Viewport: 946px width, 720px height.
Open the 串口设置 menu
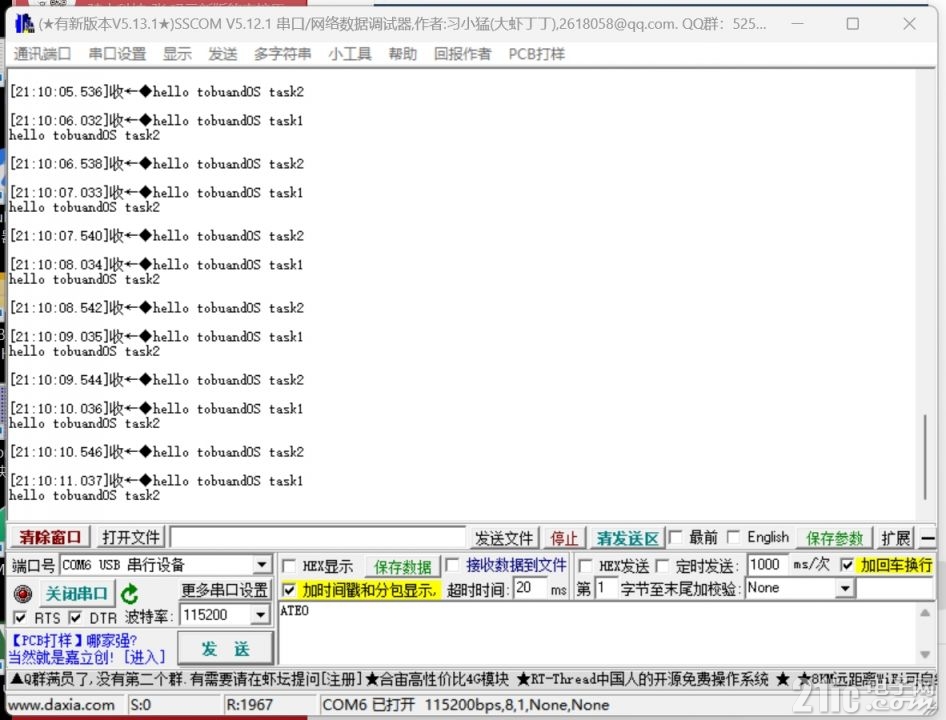pos(118,54)
